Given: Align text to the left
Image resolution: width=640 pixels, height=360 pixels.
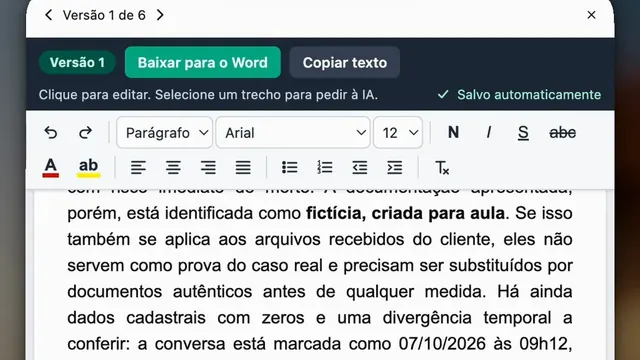Looking at the screenshot, I should (x=138, y=167).
